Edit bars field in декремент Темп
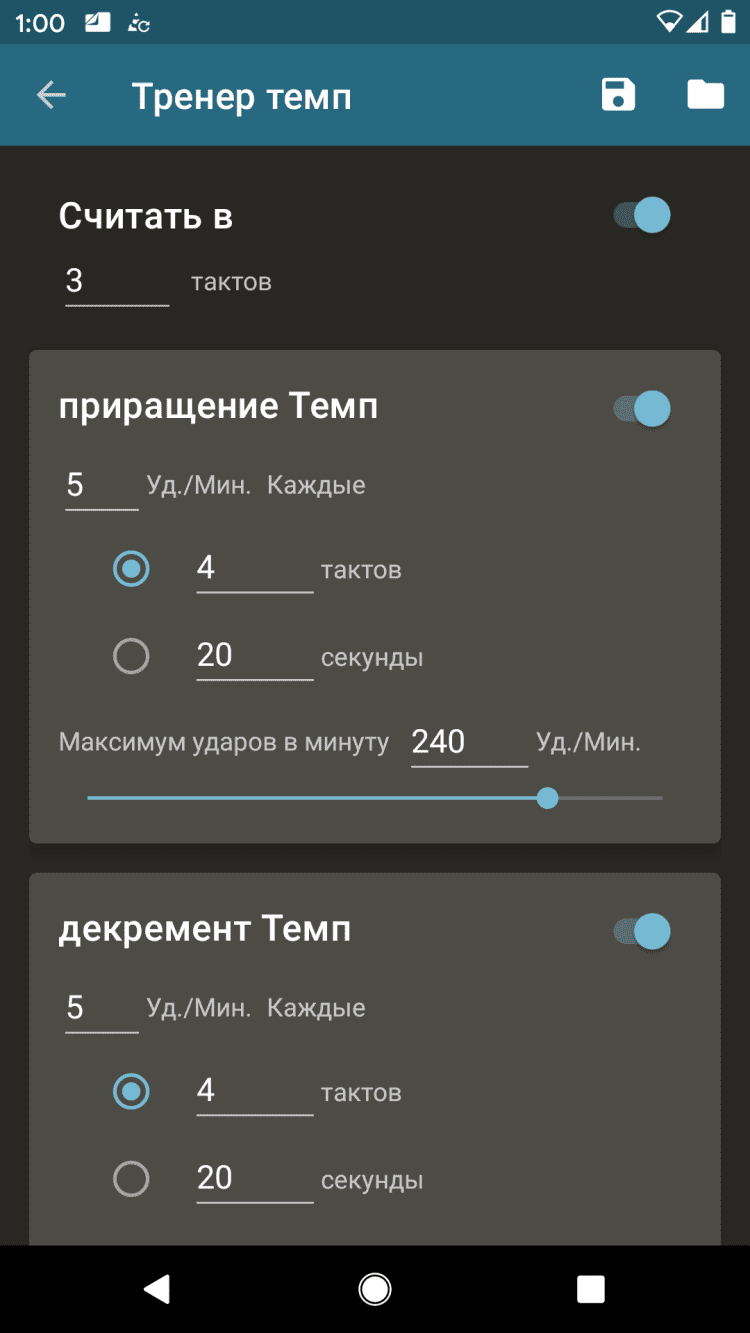This screenshot has height=1333, width=750. point(254,1091)
